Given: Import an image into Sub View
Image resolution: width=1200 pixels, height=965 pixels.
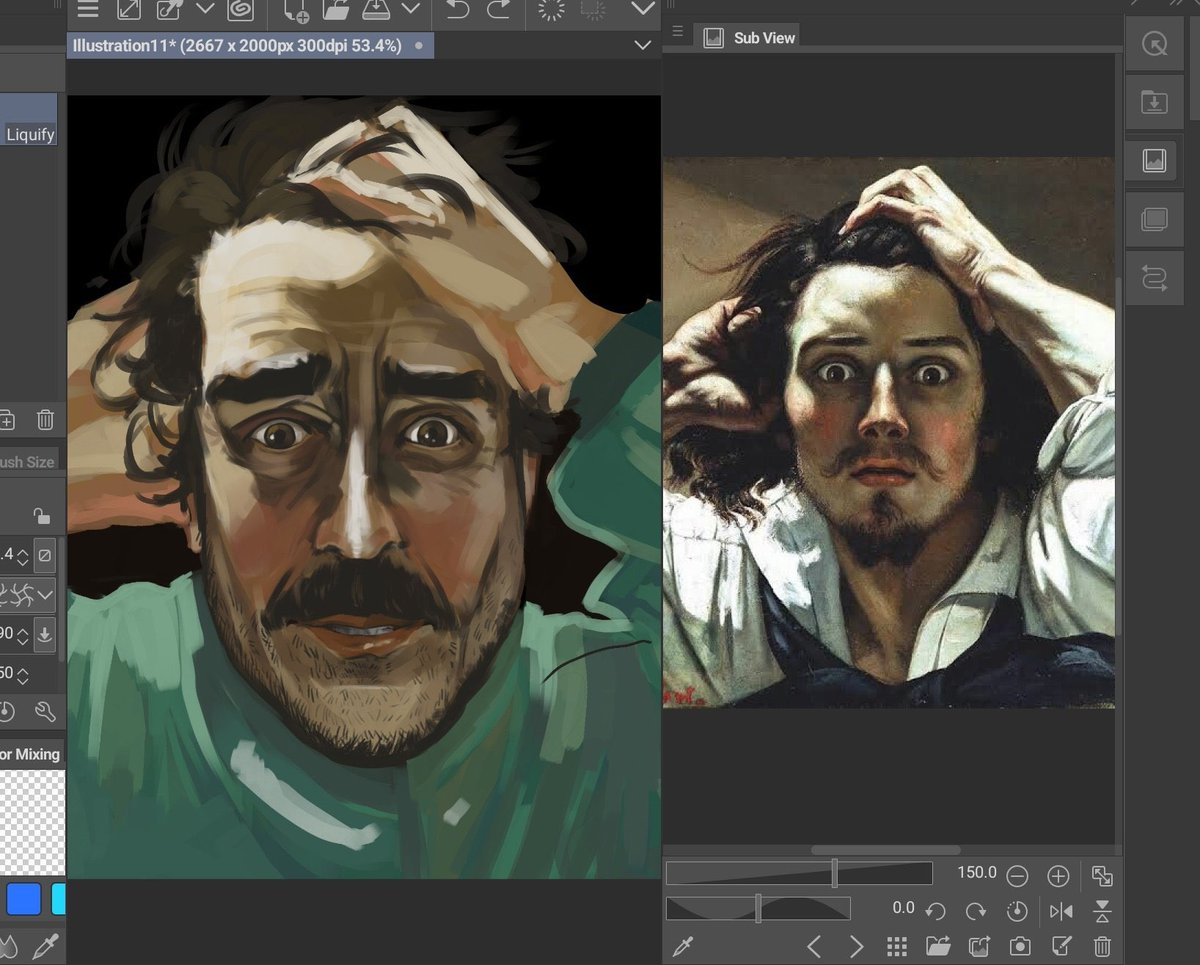Looking at the screenshot, I should tap(938, 946).
